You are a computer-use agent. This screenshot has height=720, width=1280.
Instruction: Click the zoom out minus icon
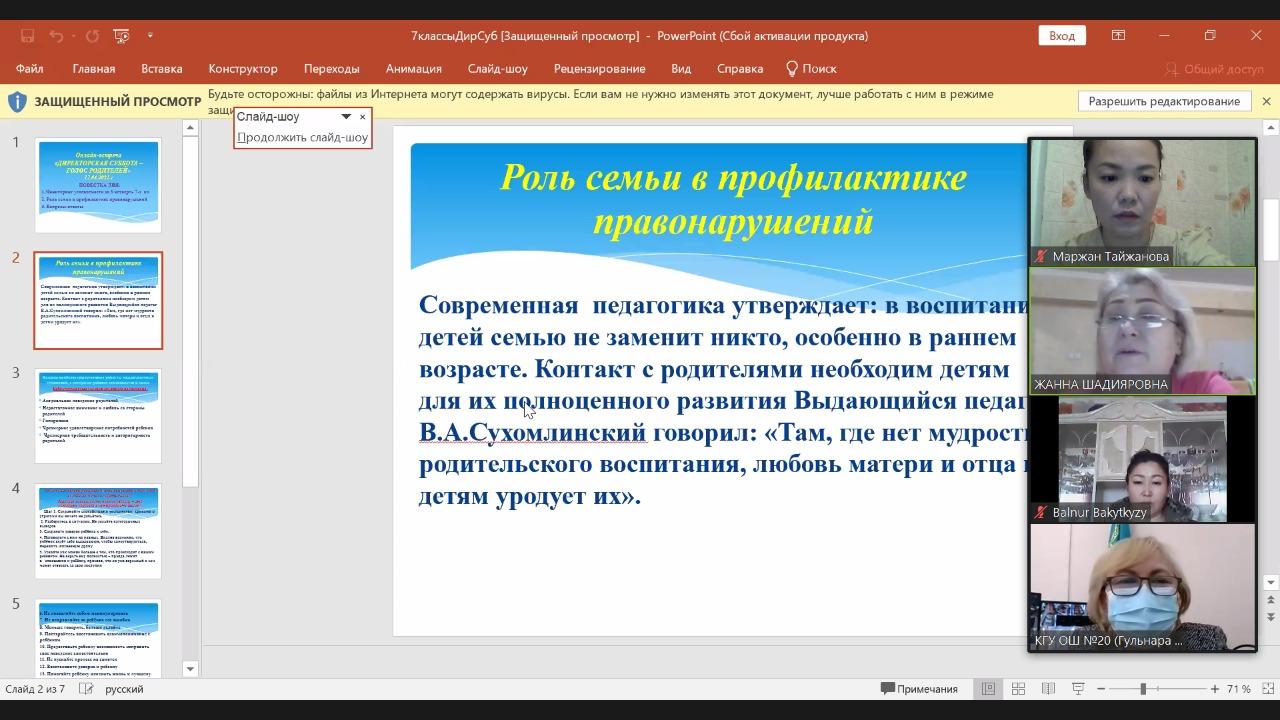point(1101,689)
